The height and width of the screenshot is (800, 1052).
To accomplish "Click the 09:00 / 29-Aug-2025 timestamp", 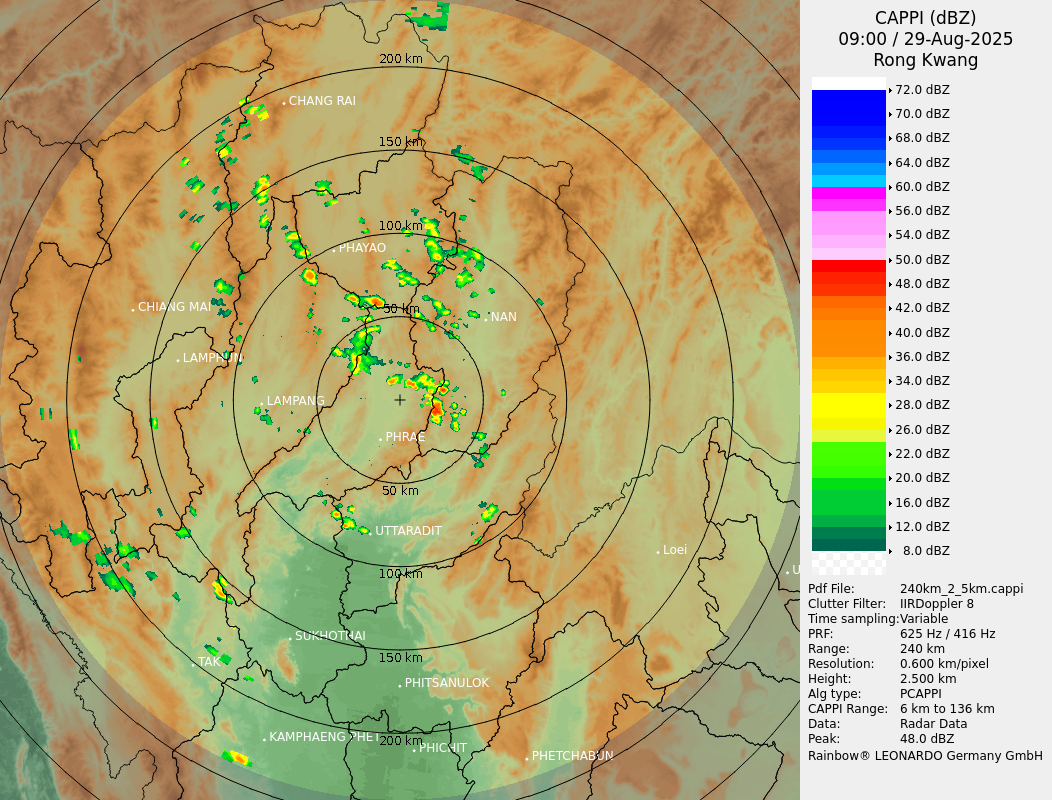I will [x=925, y=39].
